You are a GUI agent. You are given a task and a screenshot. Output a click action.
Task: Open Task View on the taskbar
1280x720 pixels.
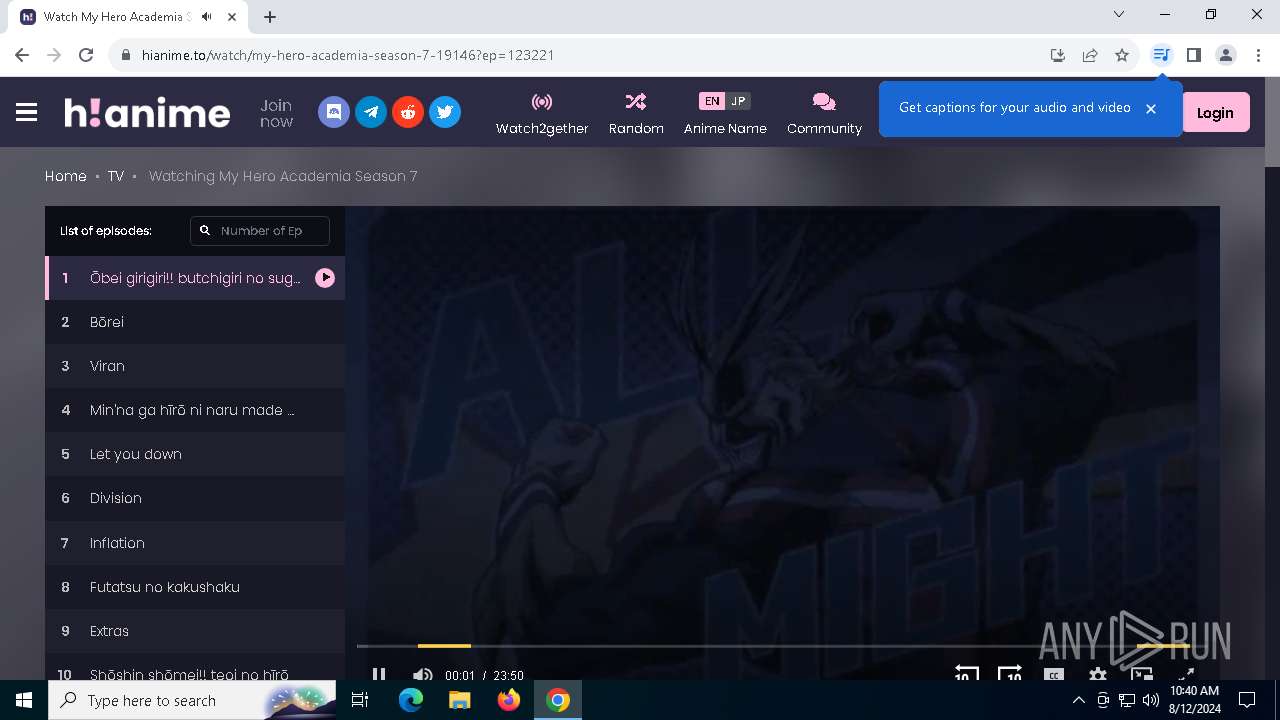click(361, 700)
